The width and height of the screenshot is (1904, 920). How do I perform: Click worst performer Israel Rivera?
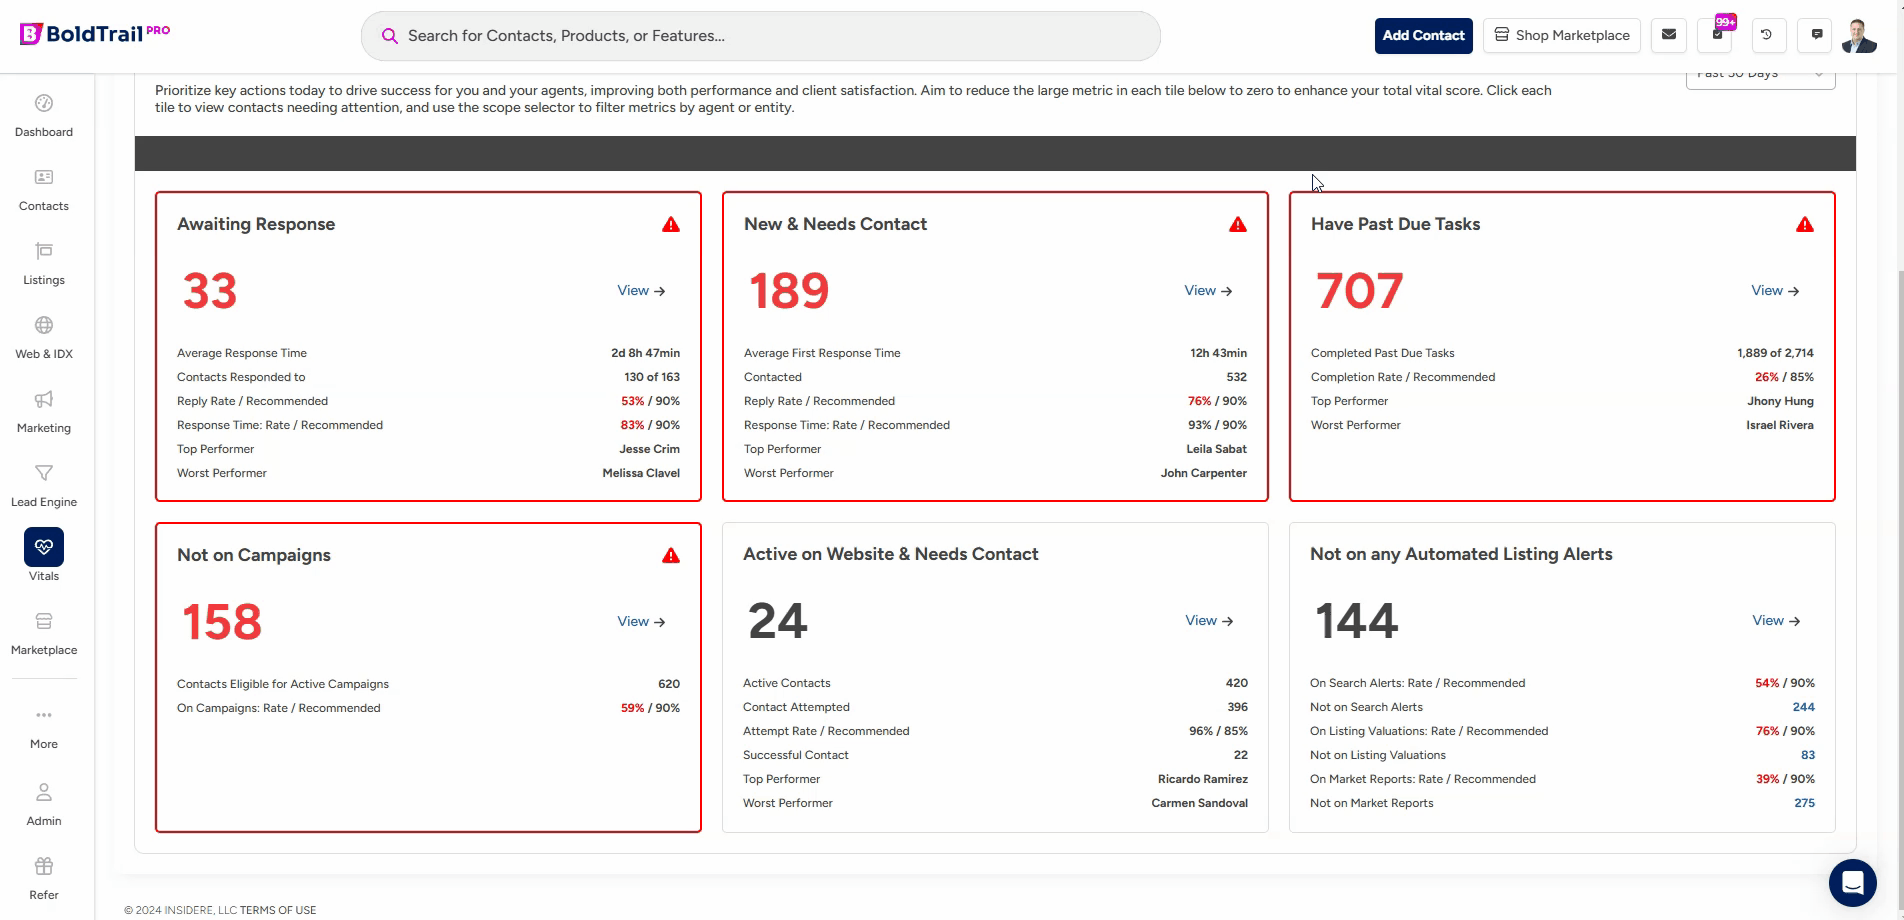click(x=1779, y=425)
